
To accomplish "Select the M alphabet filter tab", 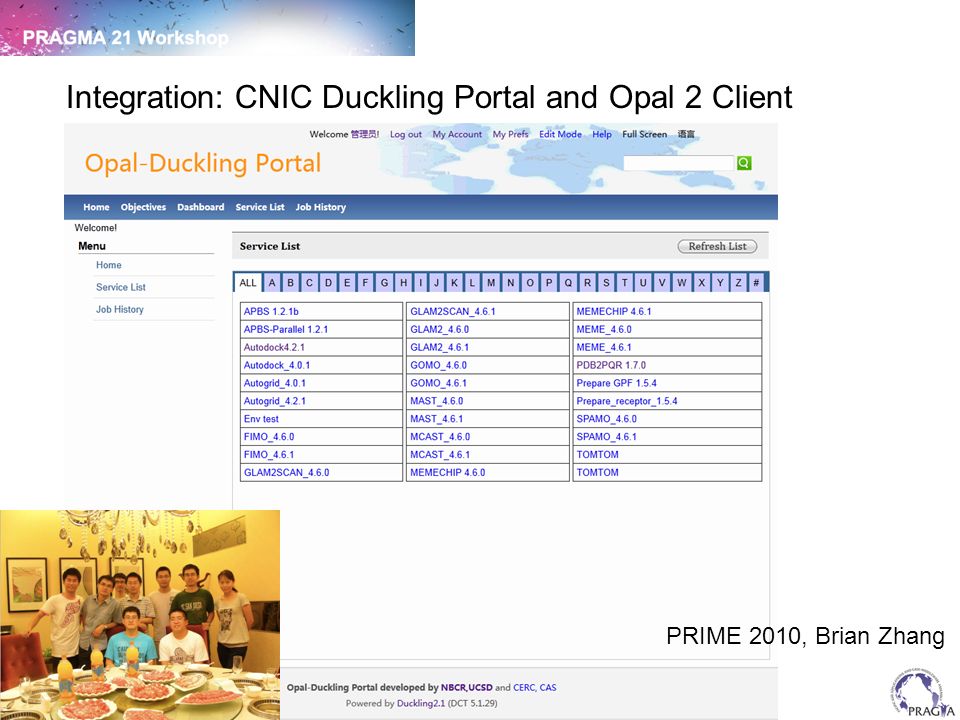I will click(491, 282).
